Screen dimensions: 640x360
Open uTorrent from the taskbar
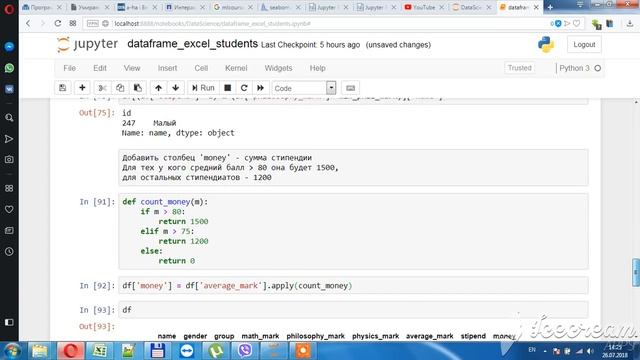(x=216, y=351)
